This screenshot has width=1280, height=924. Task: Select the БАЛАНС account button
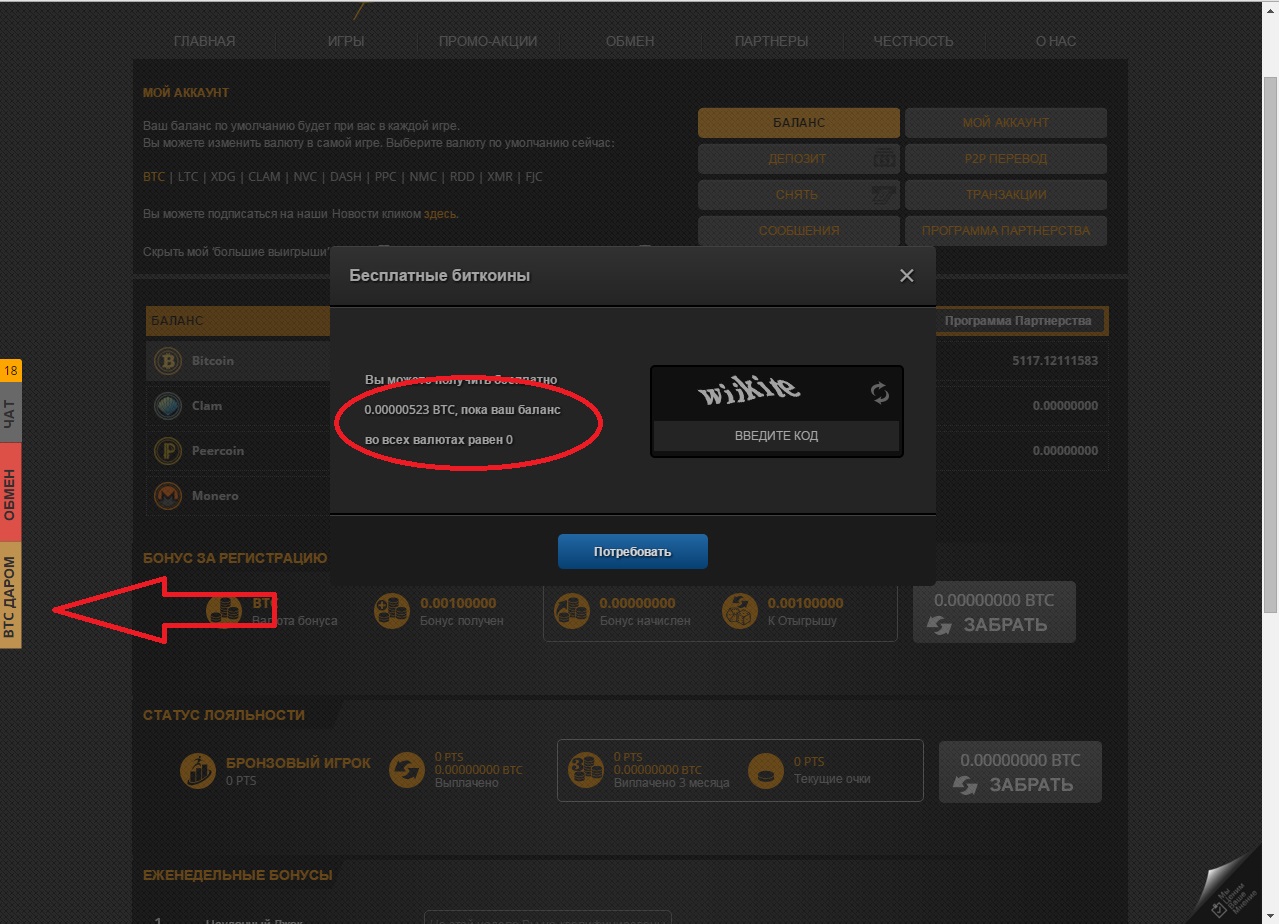(799, 123)
